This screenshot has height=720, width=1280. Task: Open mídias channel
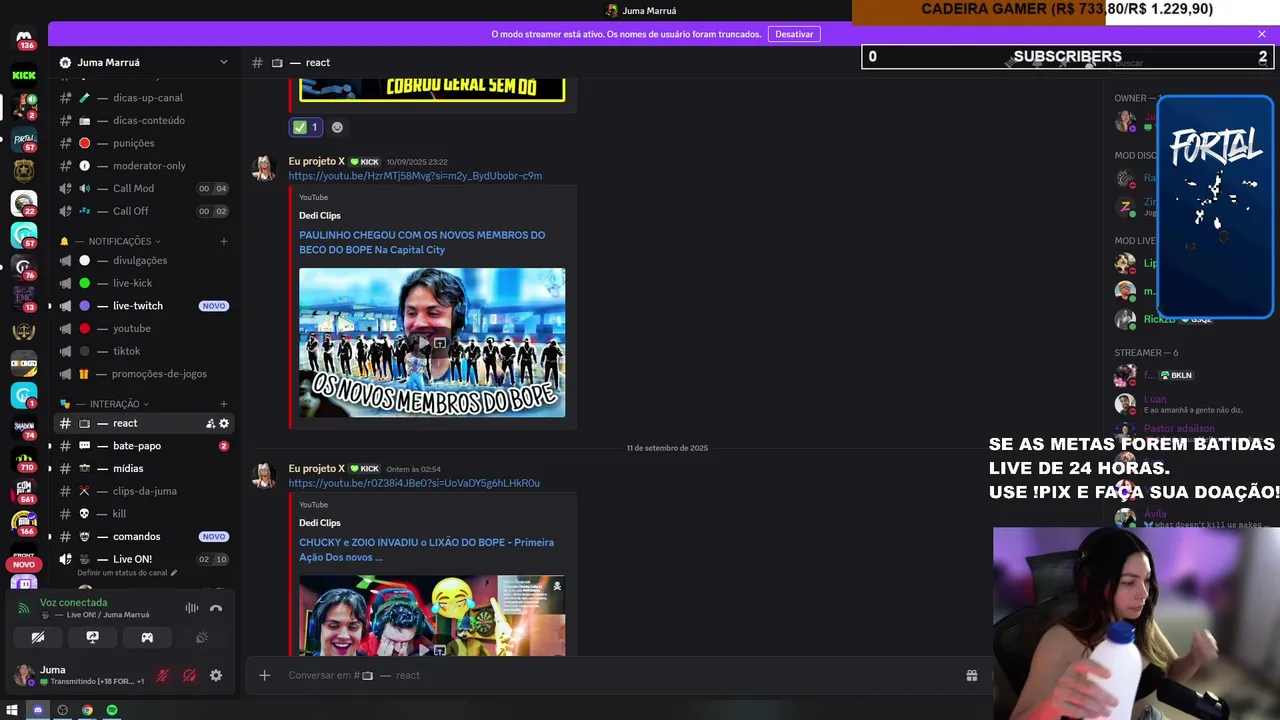(x=144, y=469)
